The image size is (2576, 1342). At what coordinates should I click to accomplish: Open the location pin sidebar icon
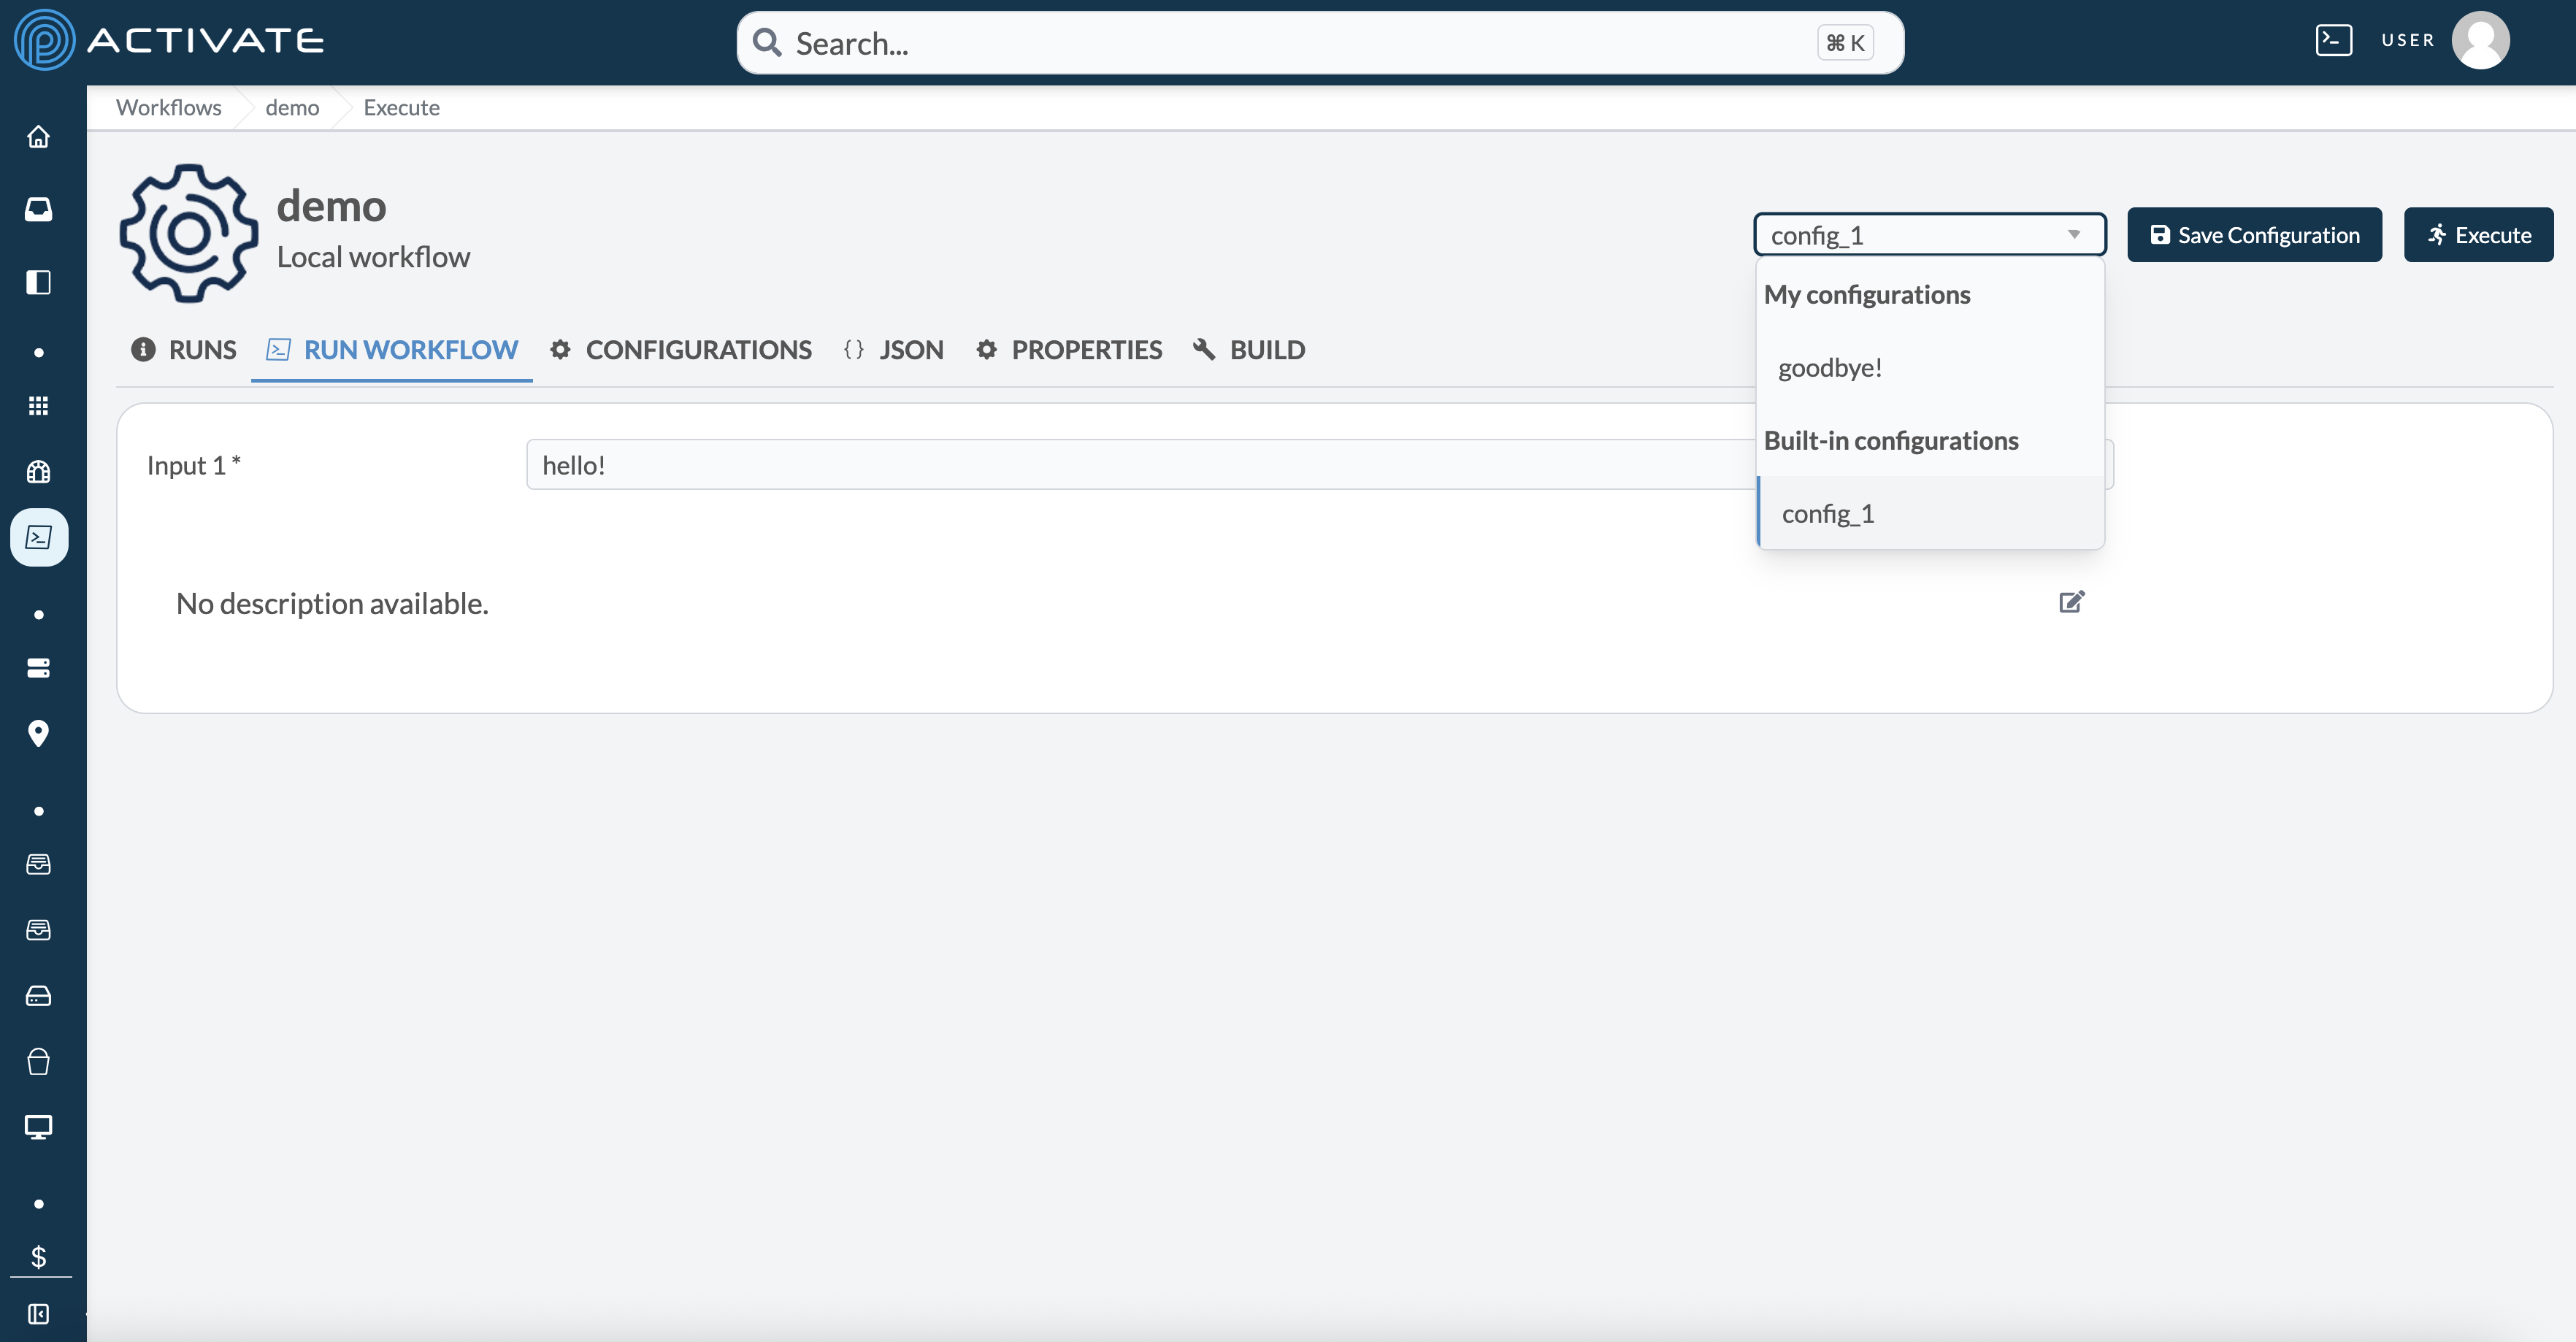38,733
